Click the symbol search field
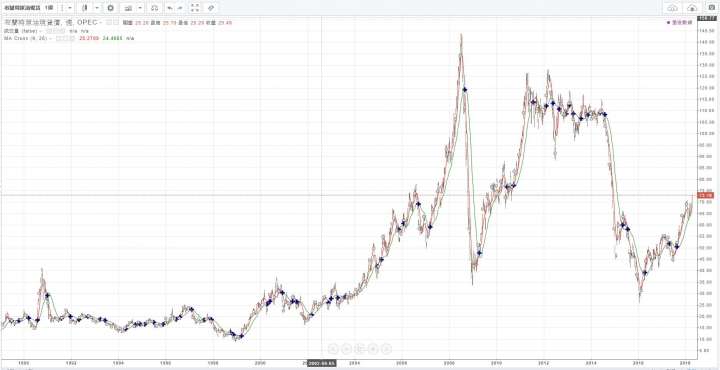720x370 pixels. coord(22,8)
